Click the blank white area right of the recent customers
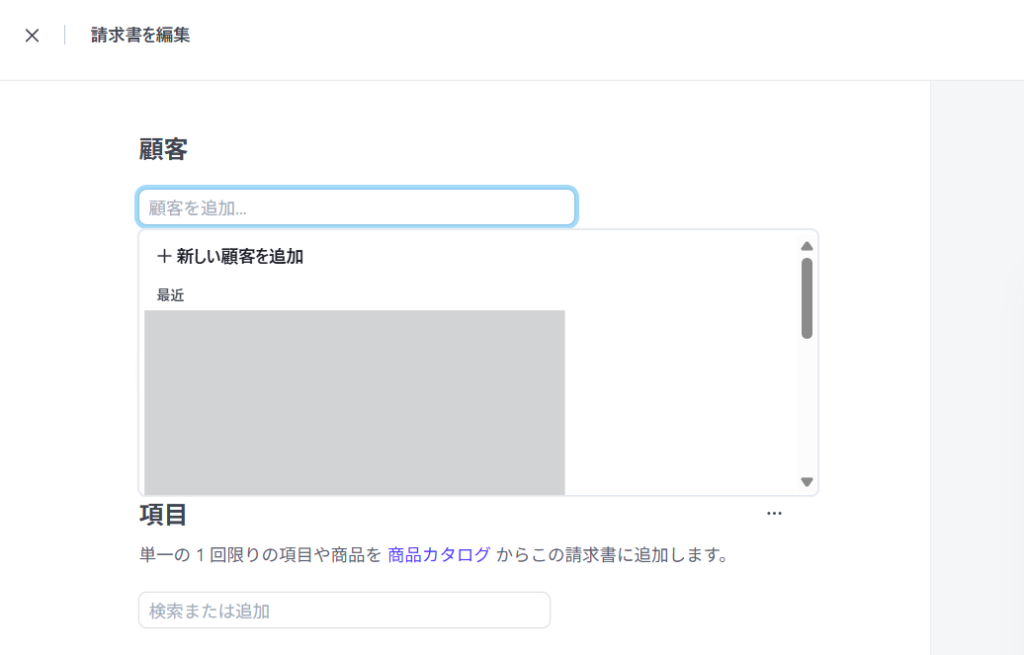1024x655 pixels. click(680, 400)
